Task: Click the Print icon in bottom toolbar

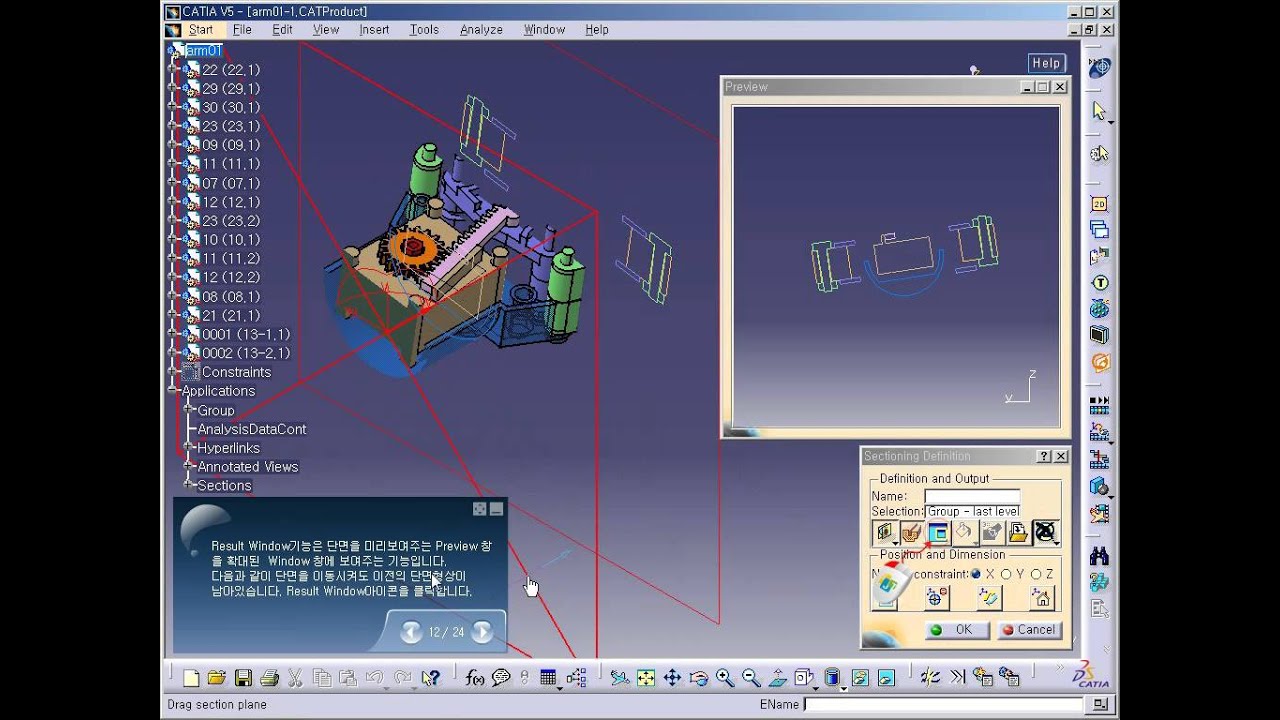Action: pos(269,678)
